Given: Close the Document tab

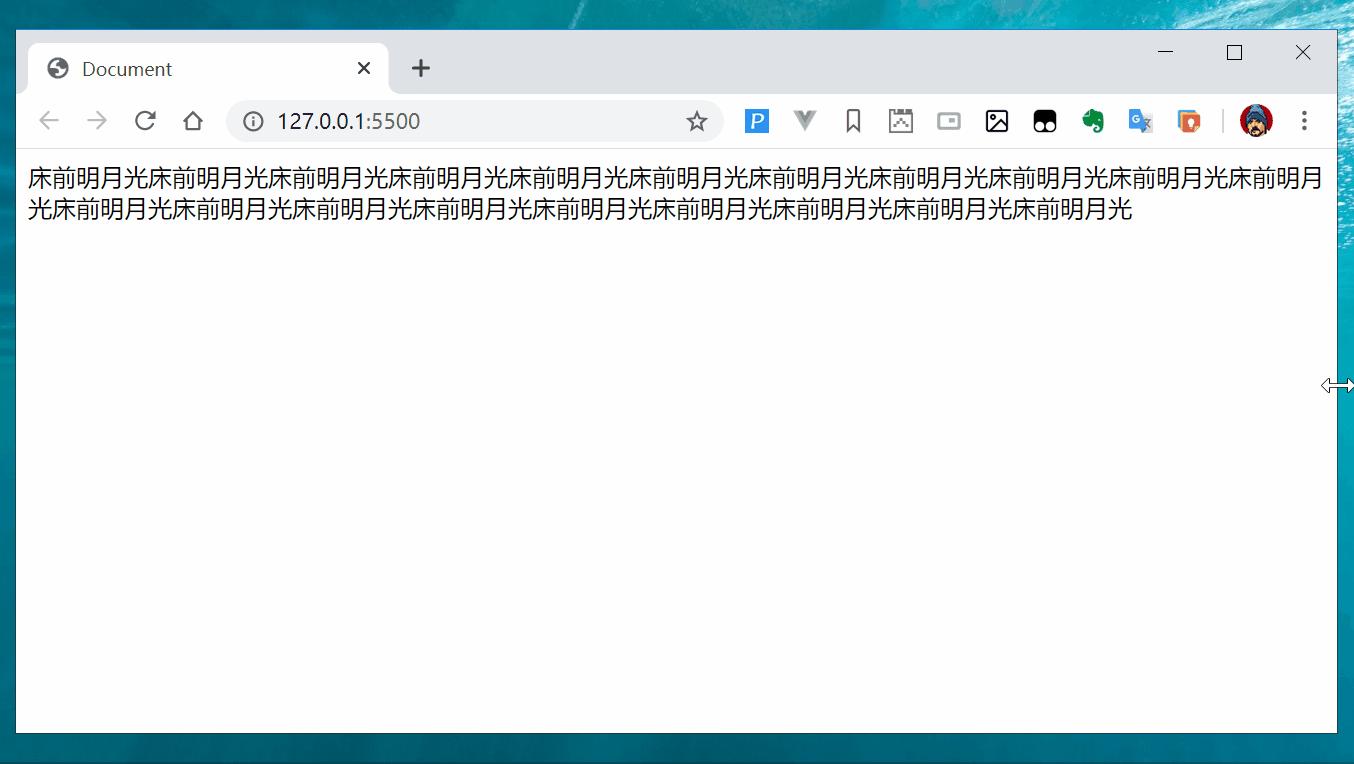Looking at the screenshot, I should click(x=363, y=68).
